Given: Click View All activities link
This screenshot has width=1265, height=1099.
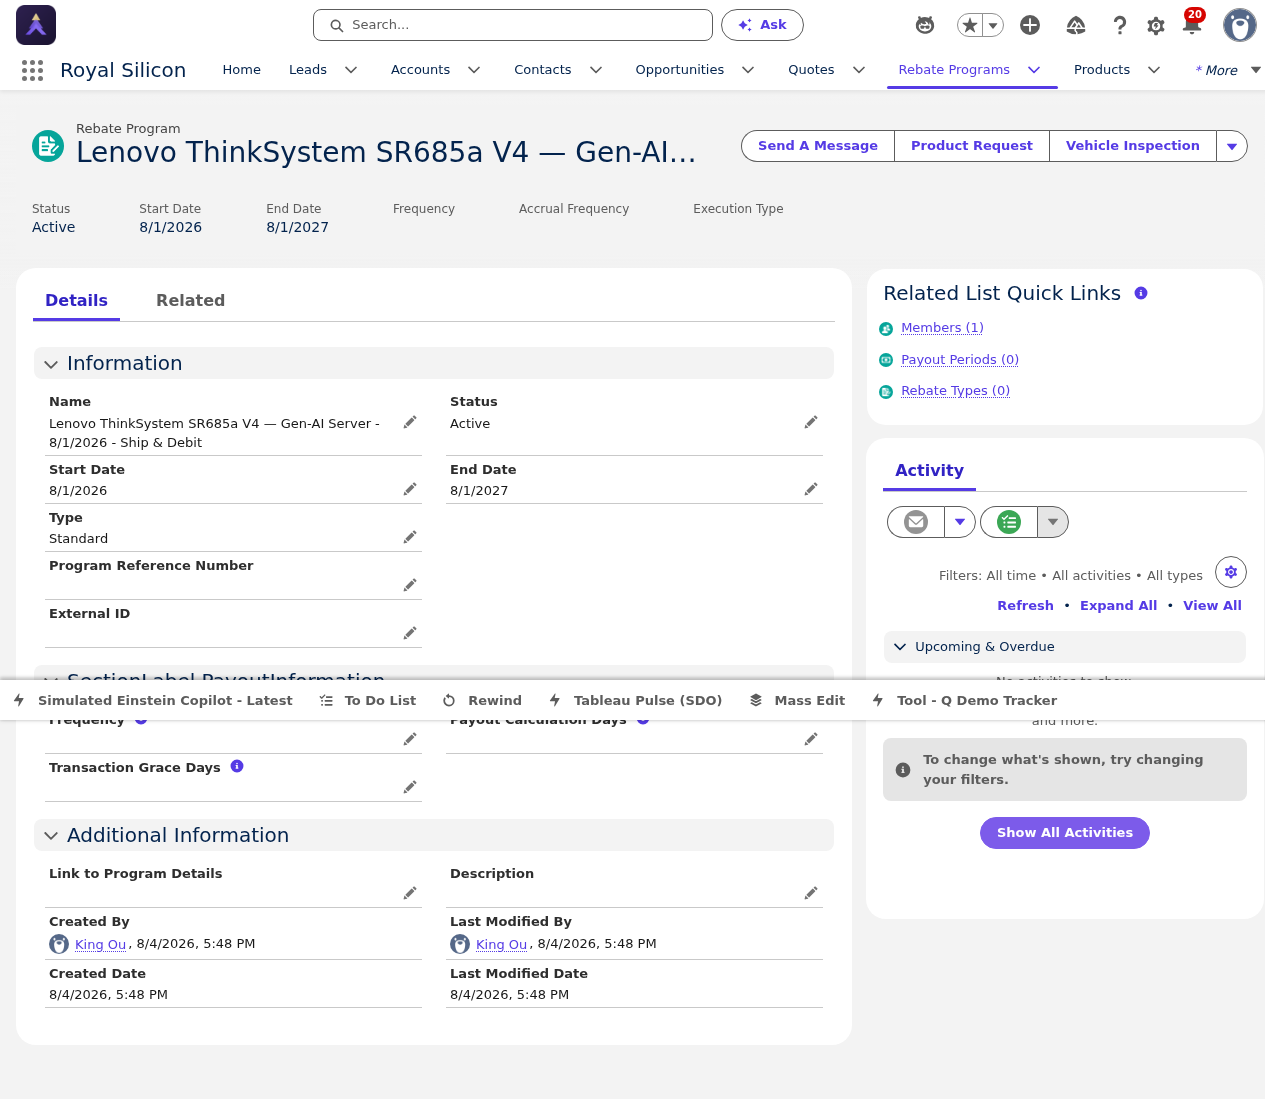Looking at the screenshot, I should [1212, 606].
